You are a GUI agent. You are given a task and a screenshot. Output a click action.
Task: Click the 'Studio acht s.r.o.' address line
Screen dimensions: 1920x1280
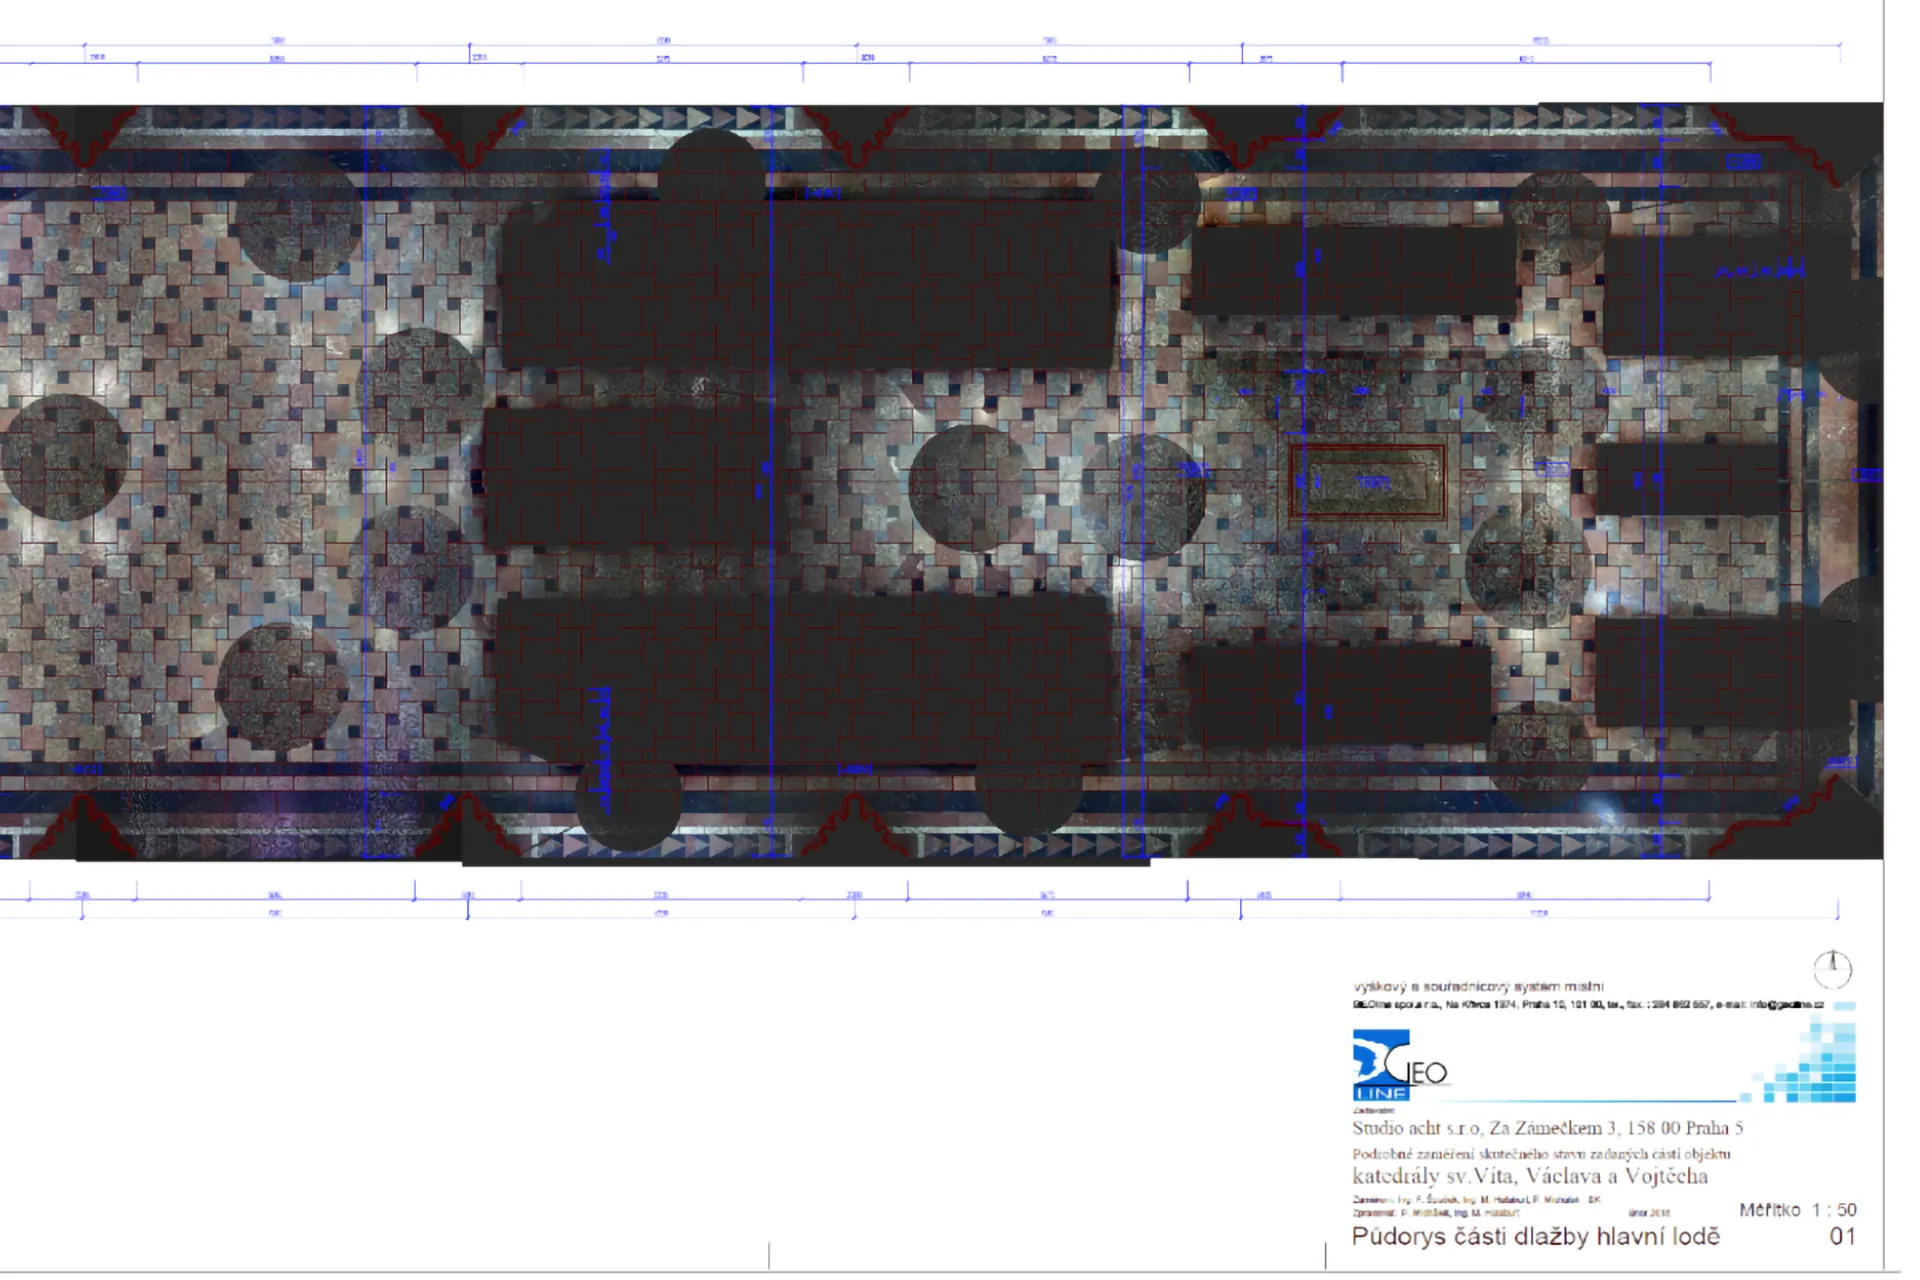(x=1547, y=1128)
